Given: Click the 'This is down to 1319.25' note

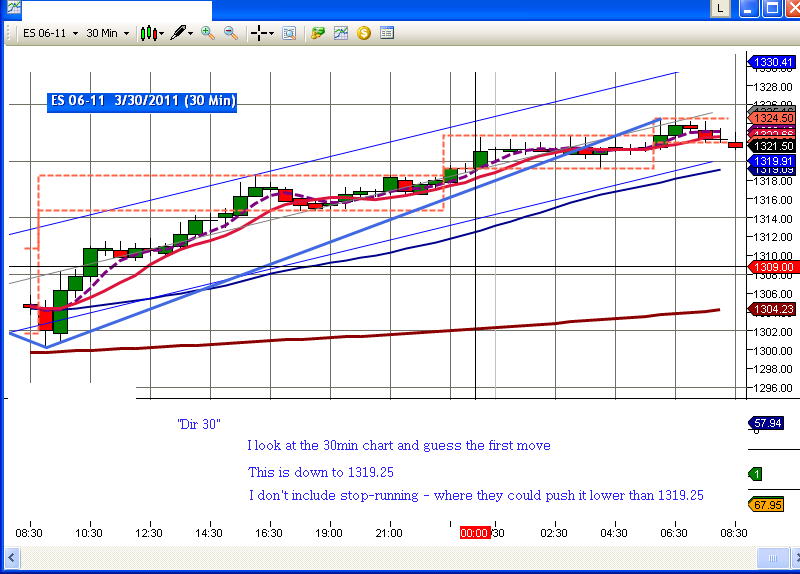Looking at the screenshot, I should pyautogui.click(x=321, y=472).
